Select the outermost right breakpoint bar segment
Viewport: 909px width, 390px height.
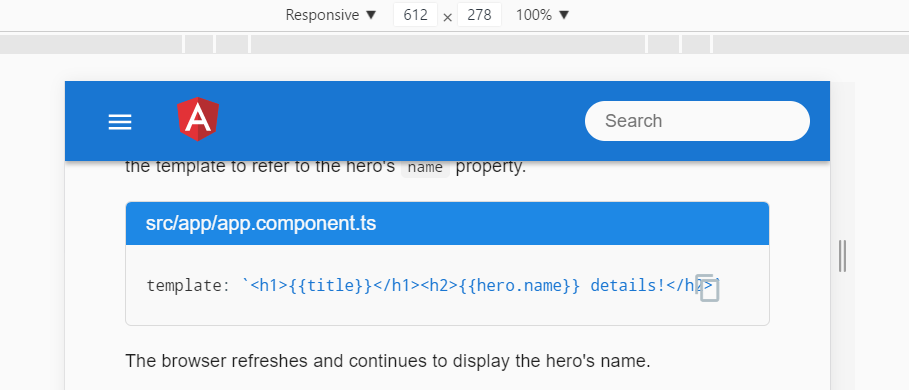[811, 44]
